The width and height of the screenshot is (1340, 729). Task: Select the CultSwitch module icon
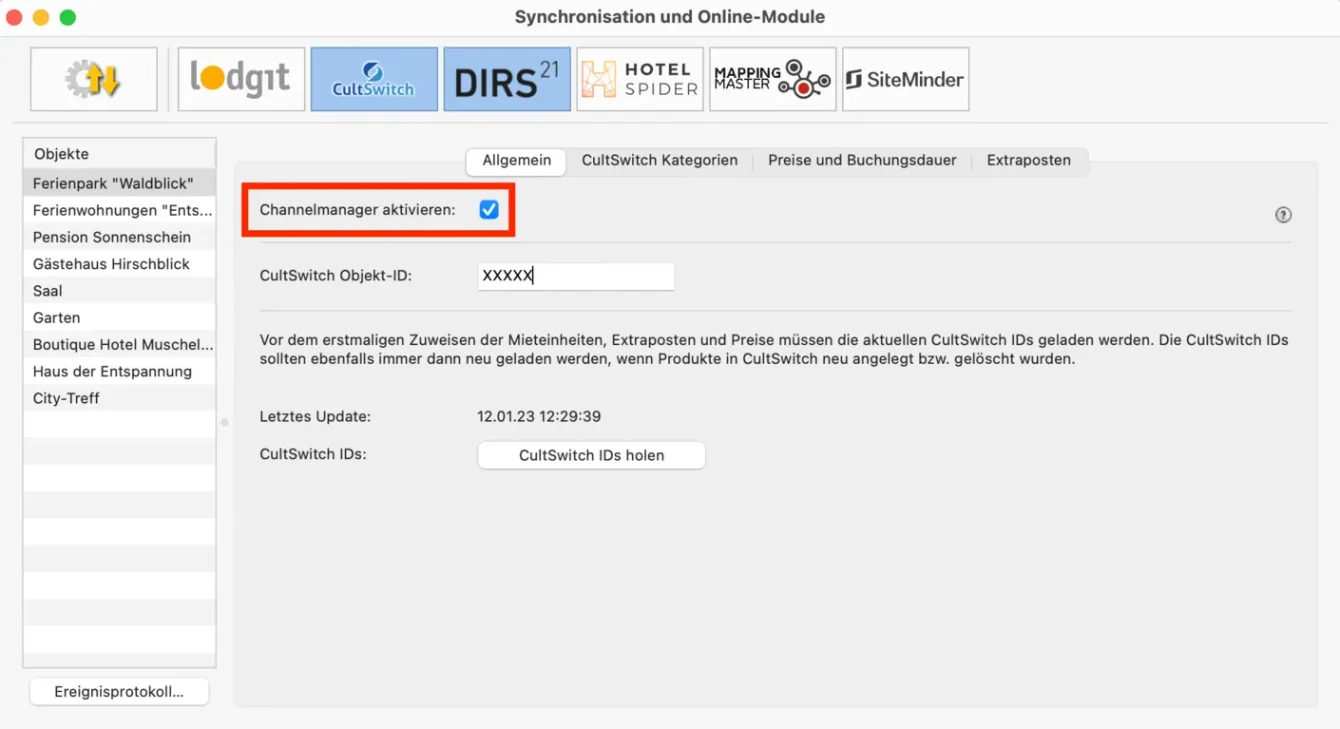(x=374, y=79)
